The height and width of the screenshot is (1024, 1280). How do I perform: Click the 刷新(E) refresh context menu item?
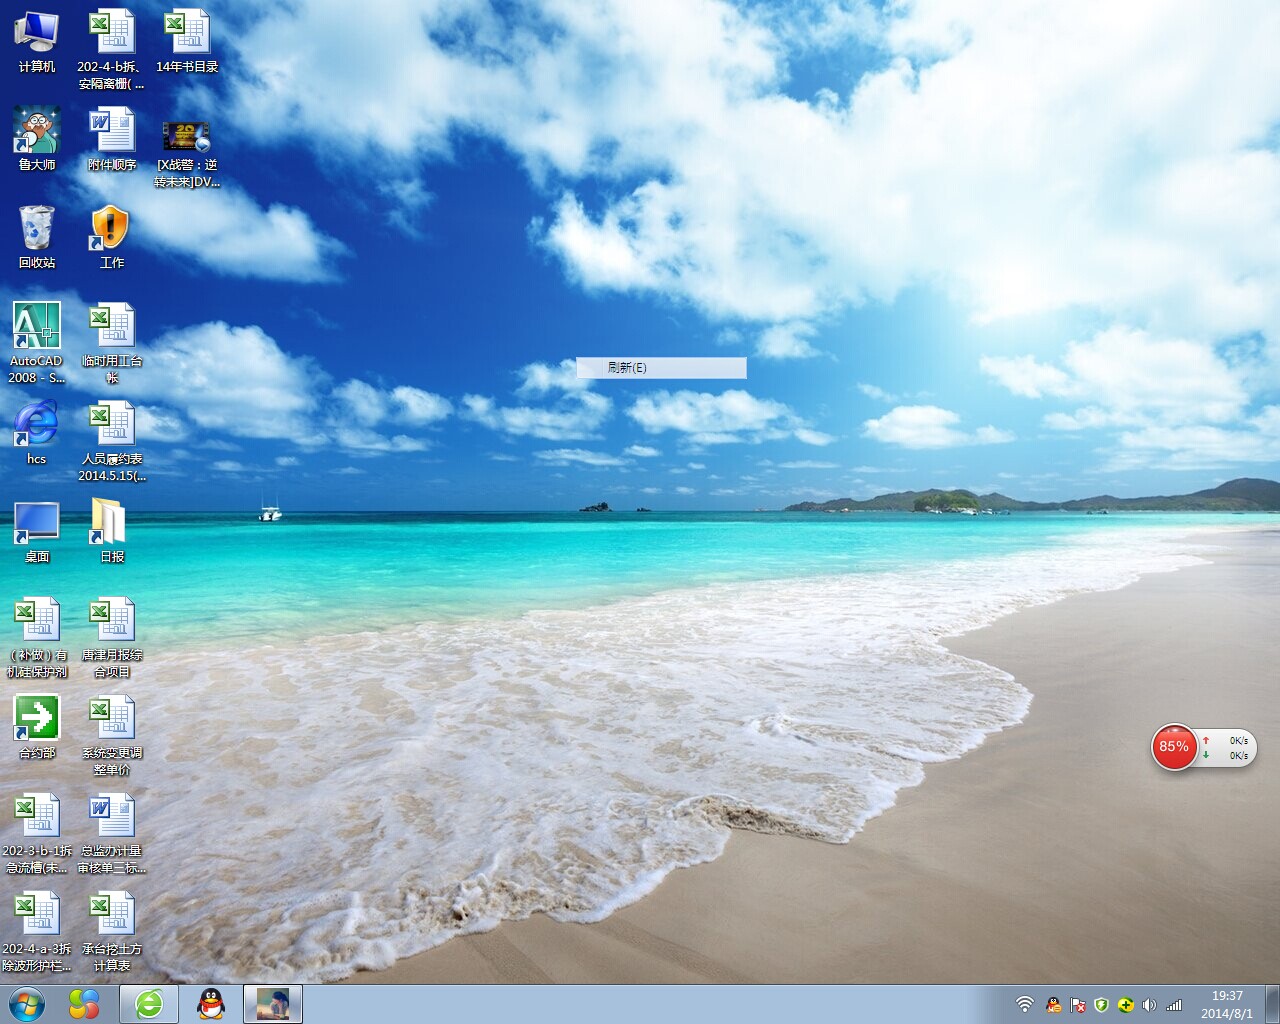click(x=661, y=368)
